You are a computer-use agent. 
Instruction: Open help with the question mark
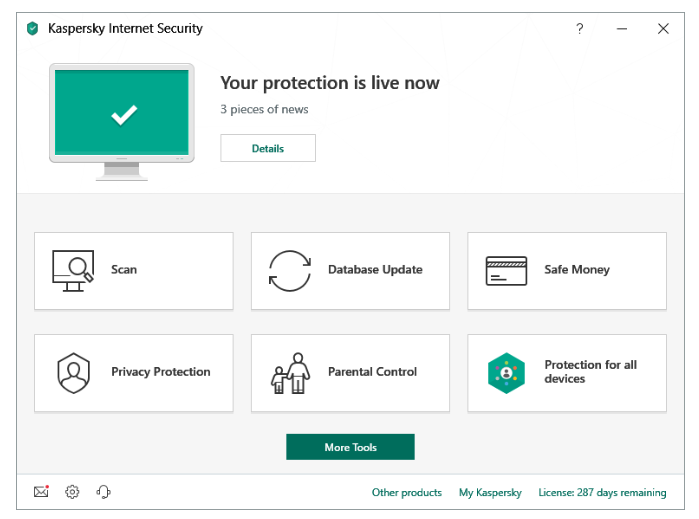pyautogui.click(x=579, y=29)
